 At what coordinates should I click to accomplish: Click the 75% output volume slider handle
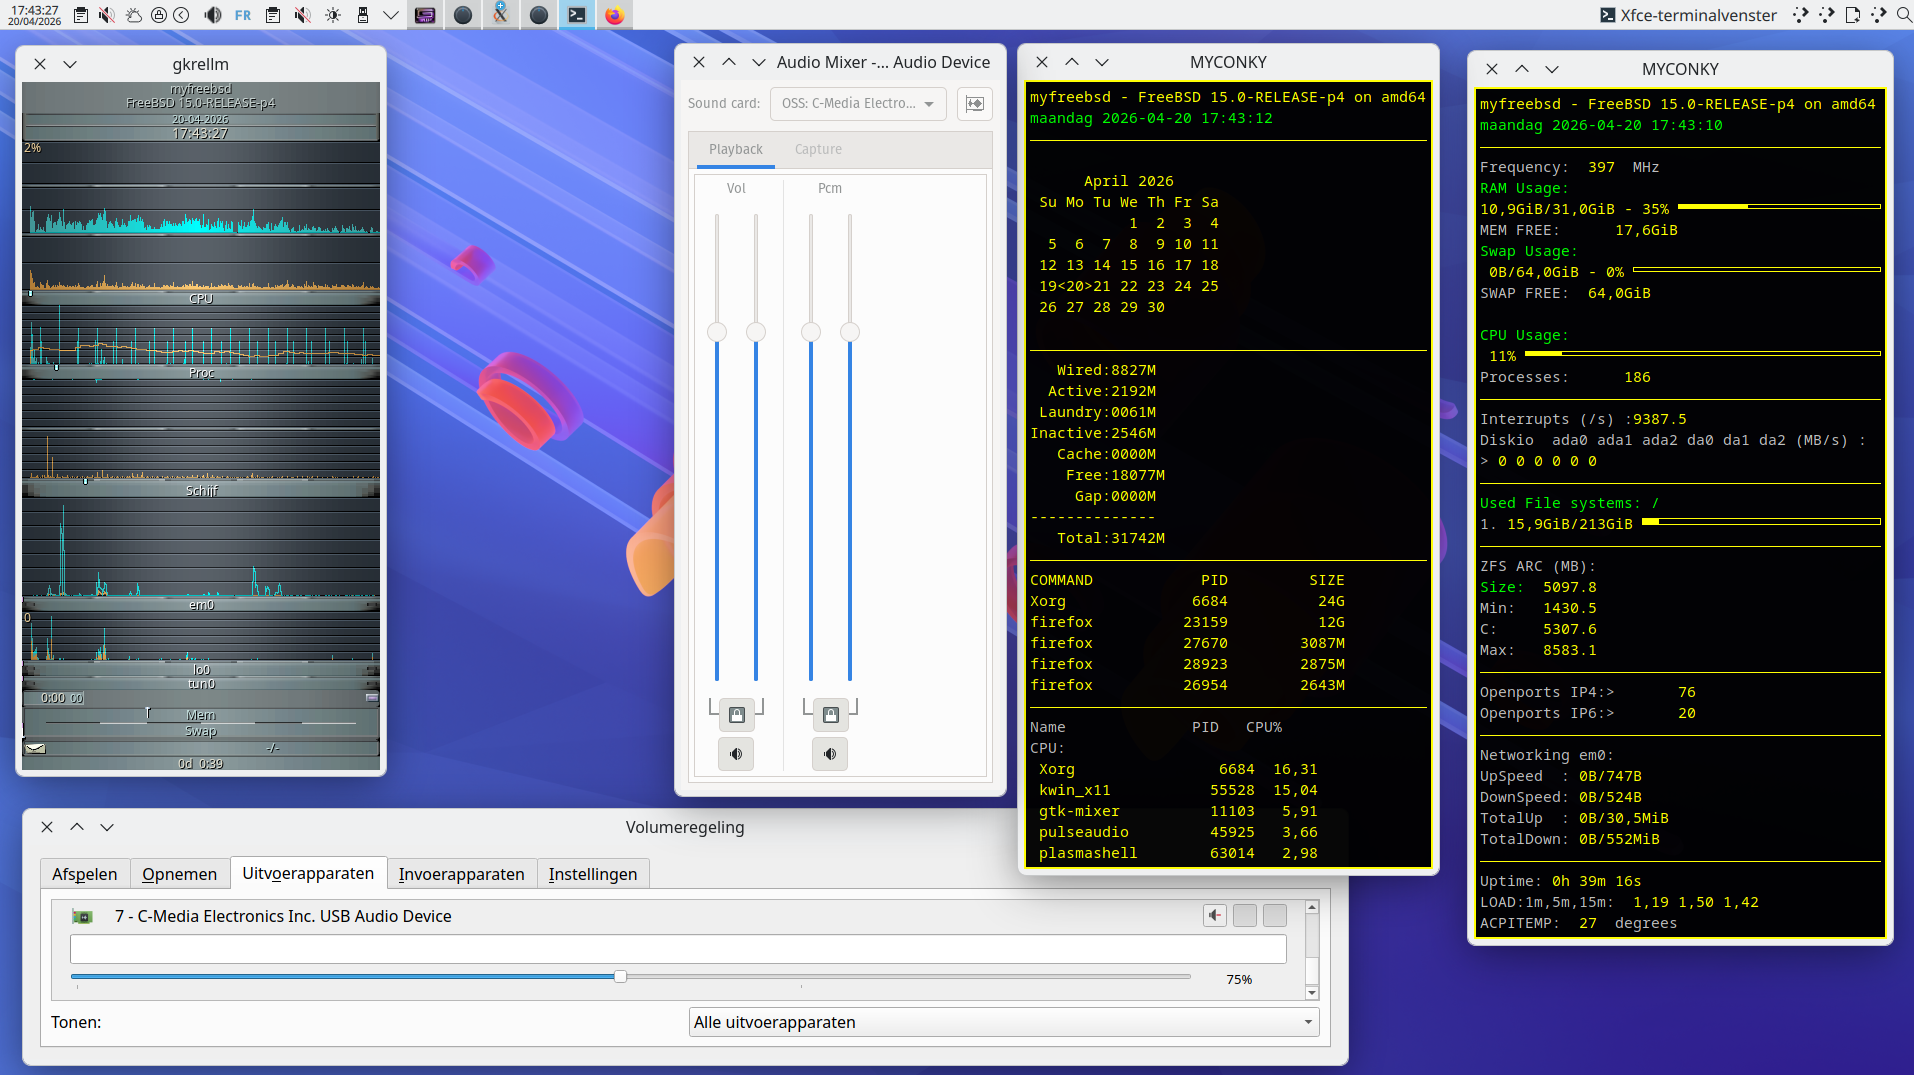pyautogui.click(x=620, y=977)
